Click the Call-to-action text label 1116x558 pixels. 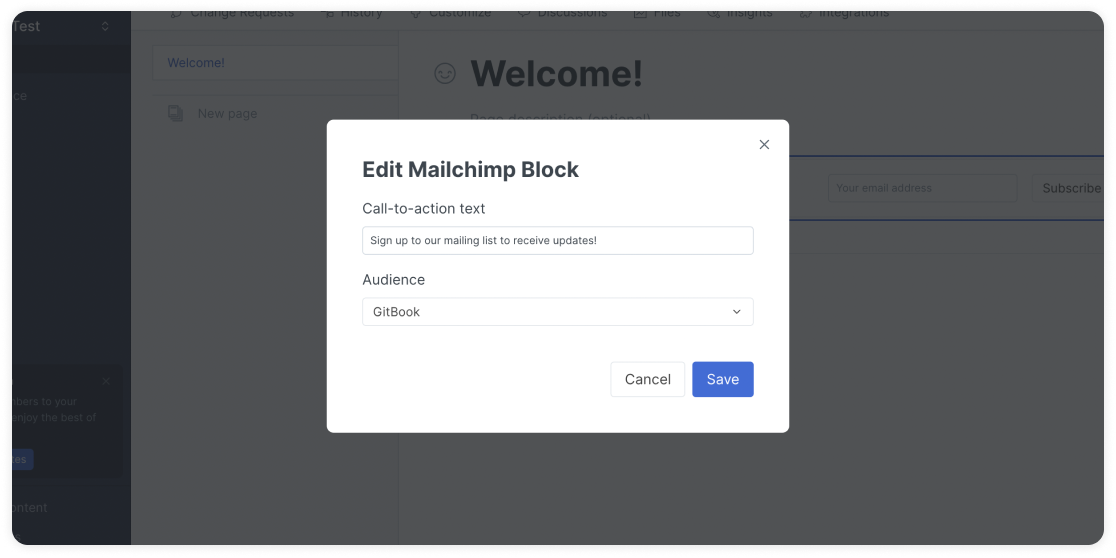[x=423, y=209]
